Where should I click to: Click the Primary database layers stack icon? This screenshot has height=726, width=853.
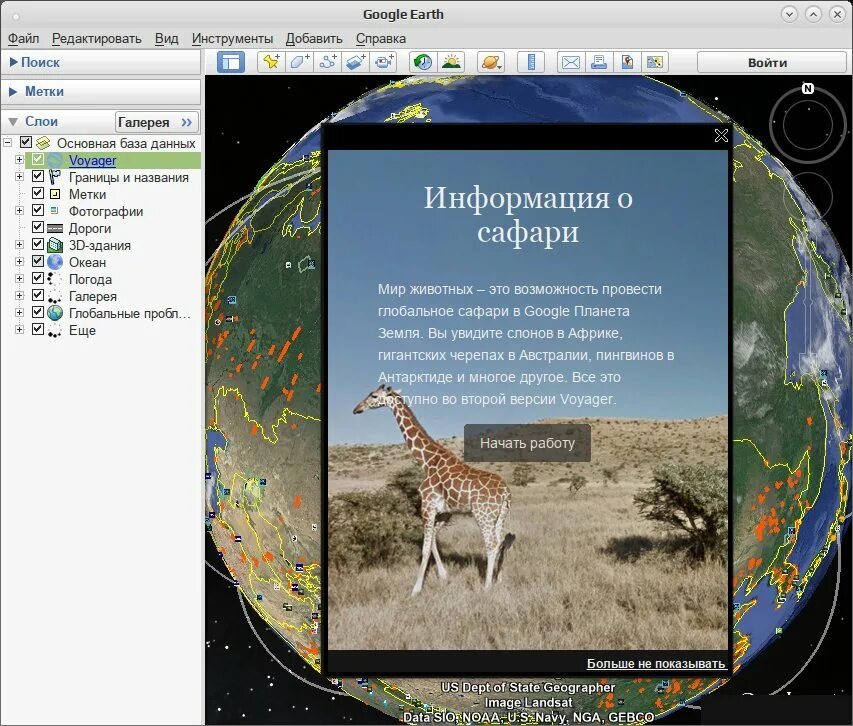coord(43,143)
